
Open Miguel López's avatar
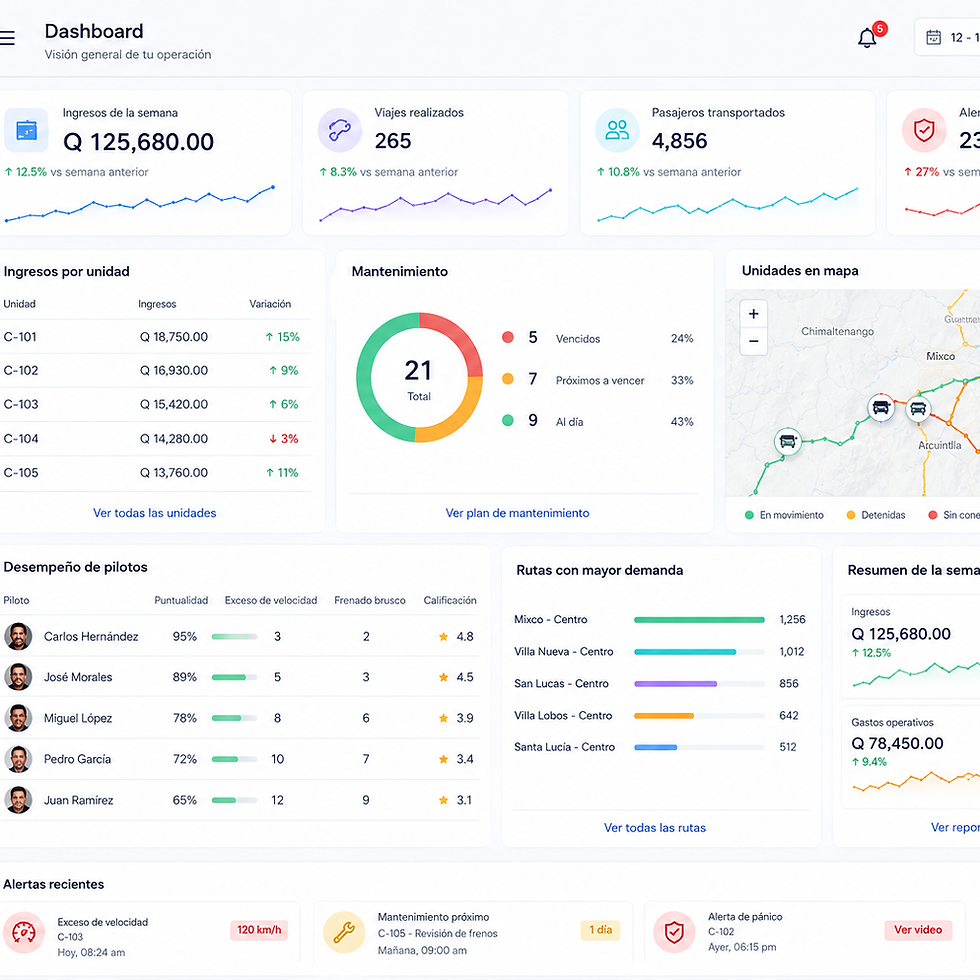tap(18, 718)
